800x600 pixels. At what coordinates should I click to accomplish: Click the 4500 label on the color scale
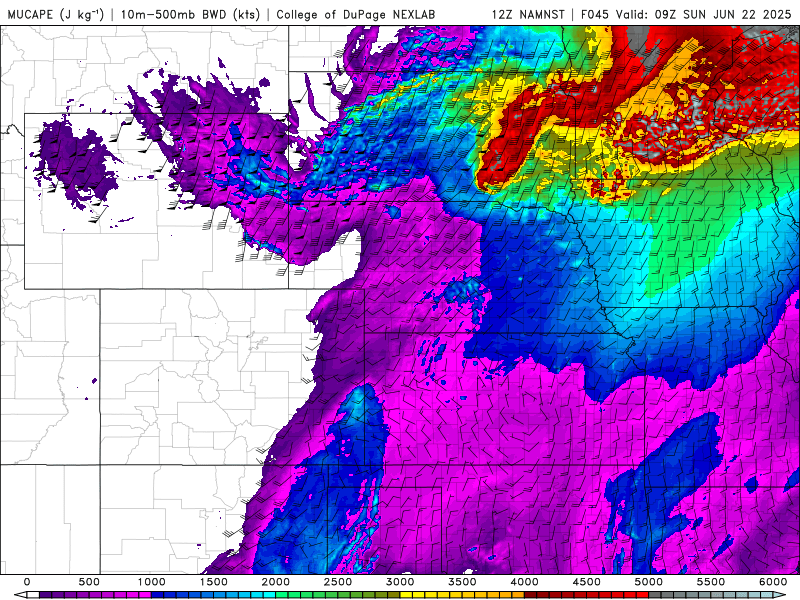tap(587, 582)
